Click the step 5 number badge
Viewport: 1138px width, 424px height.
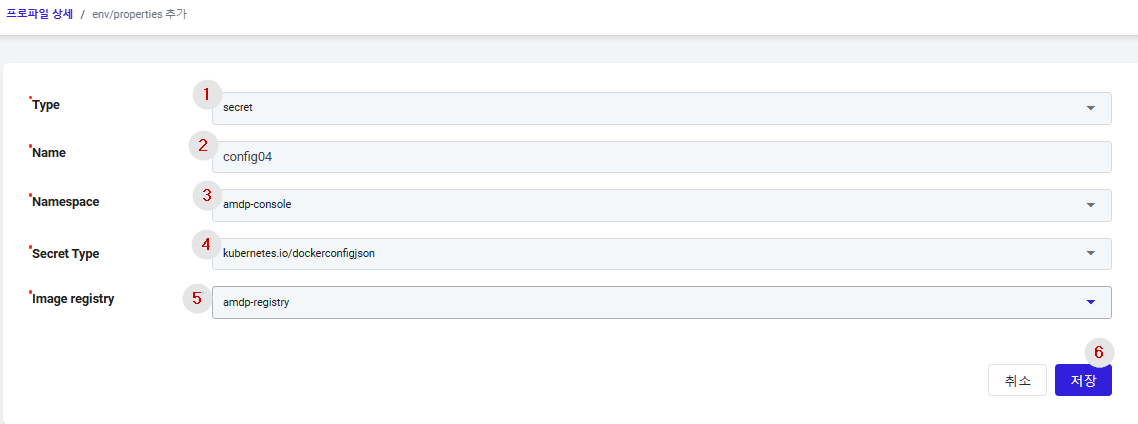[x=197, y=298]
